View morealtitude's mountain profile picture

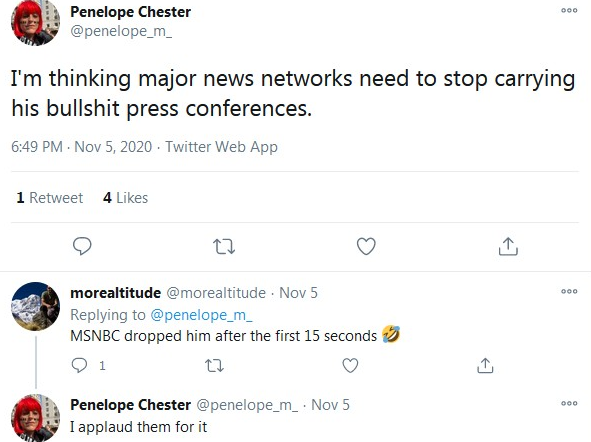pyautogui.click(x=35, y=306)
